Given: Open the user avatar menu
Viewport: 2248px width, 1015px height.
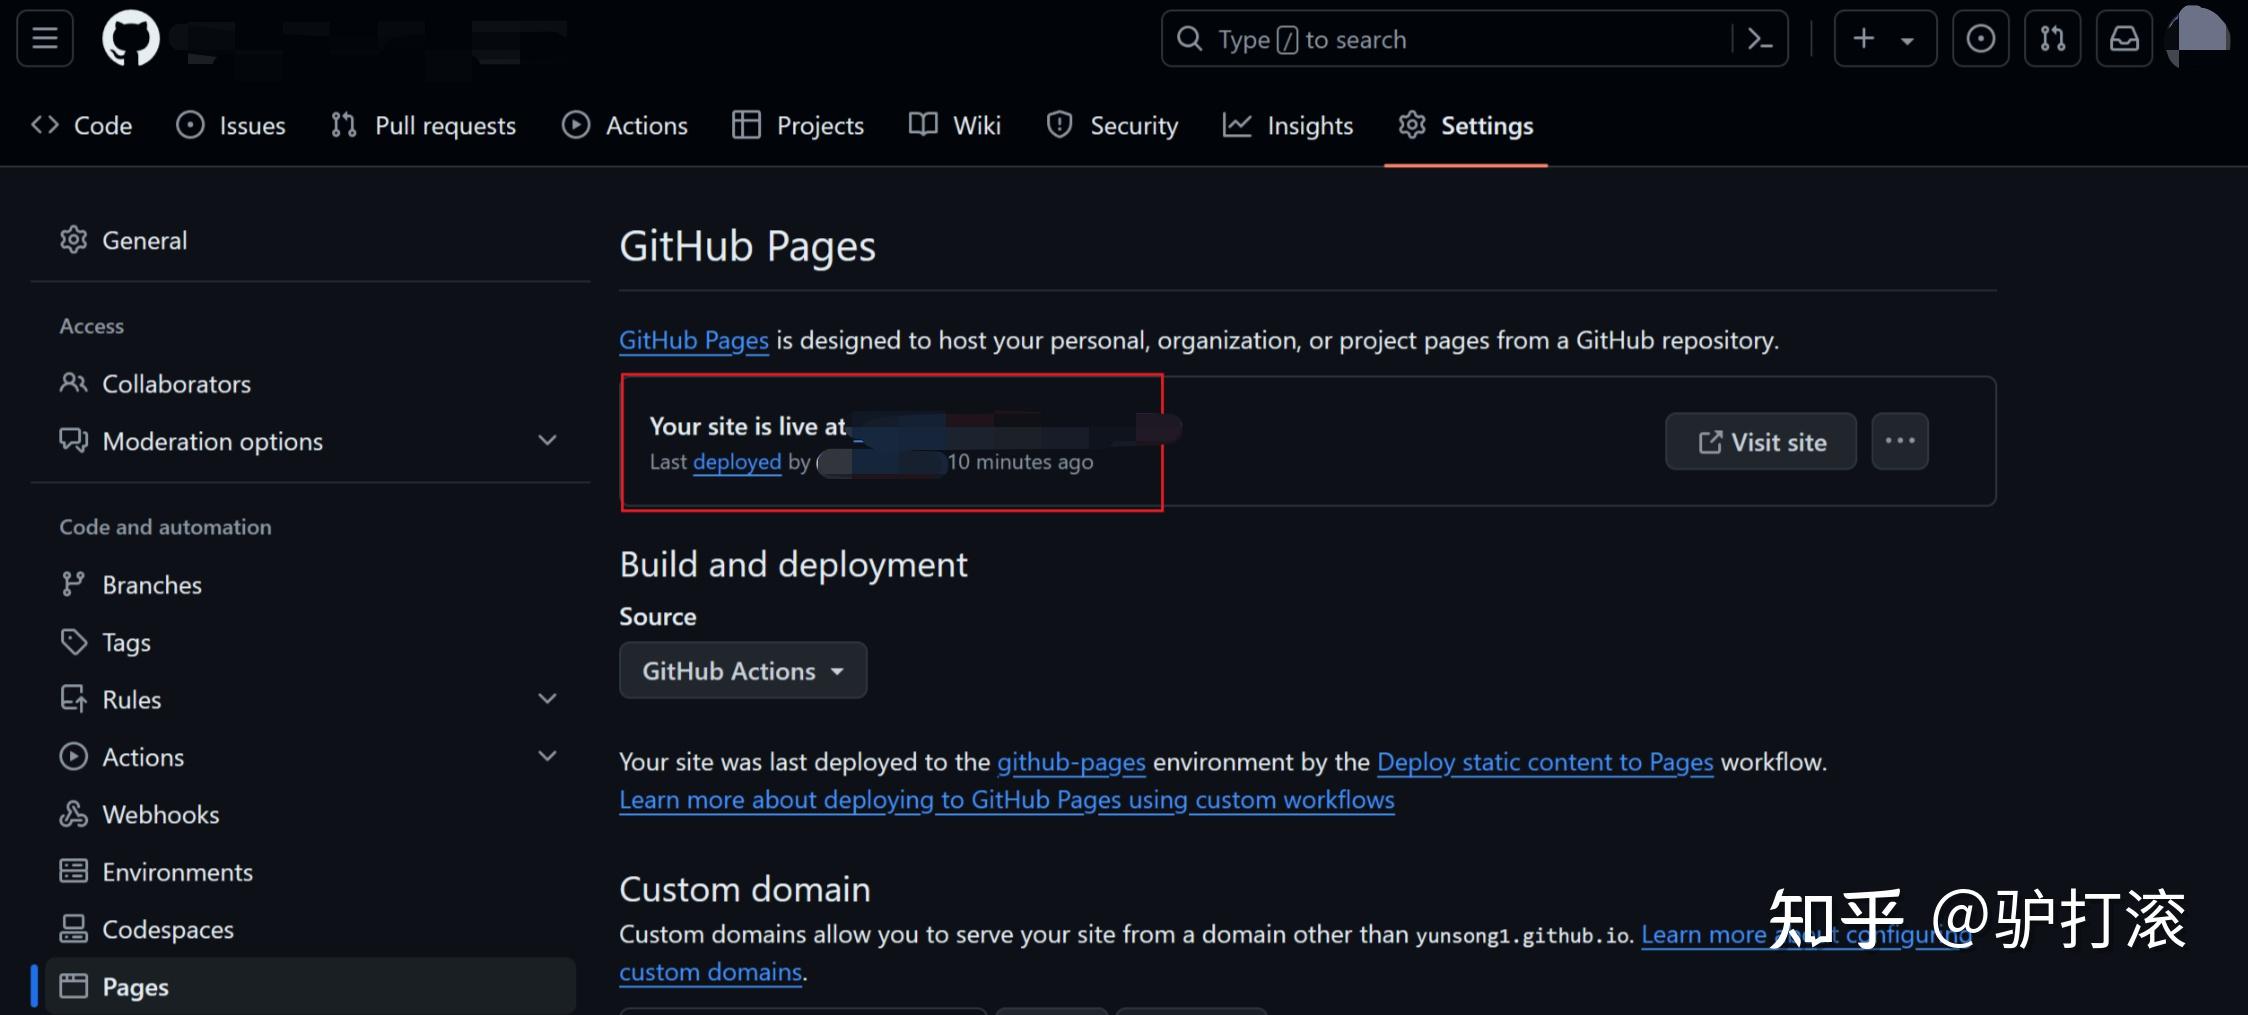Looking at the screenshot, I should point(2200,37).
